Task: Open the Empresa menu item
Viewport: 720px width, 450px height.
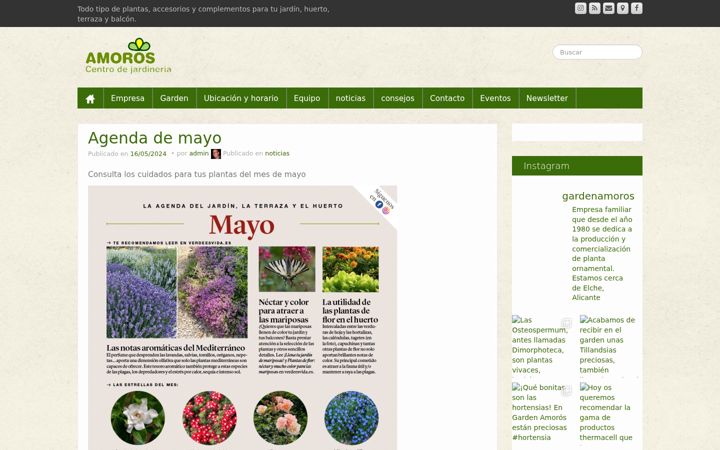Action: [x=128, y=98]
